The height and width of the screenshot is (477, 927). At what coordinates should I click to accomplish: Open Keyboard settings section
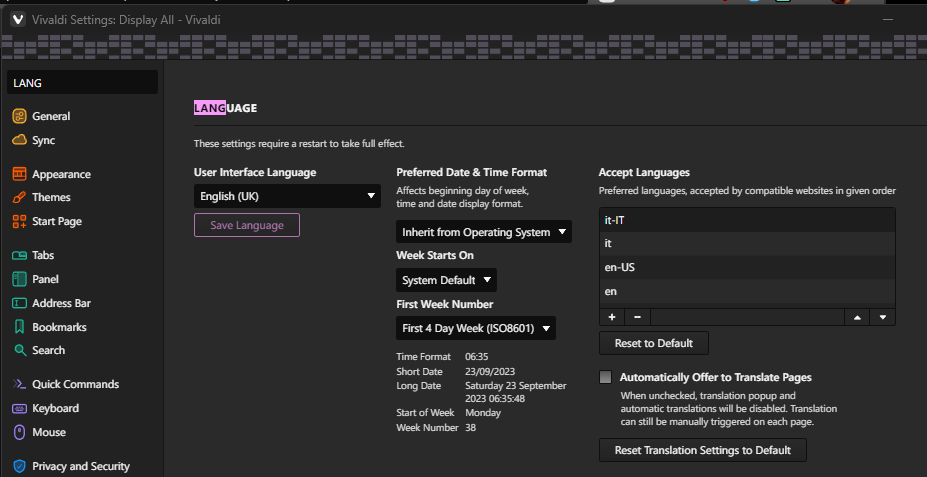point(56,408)
